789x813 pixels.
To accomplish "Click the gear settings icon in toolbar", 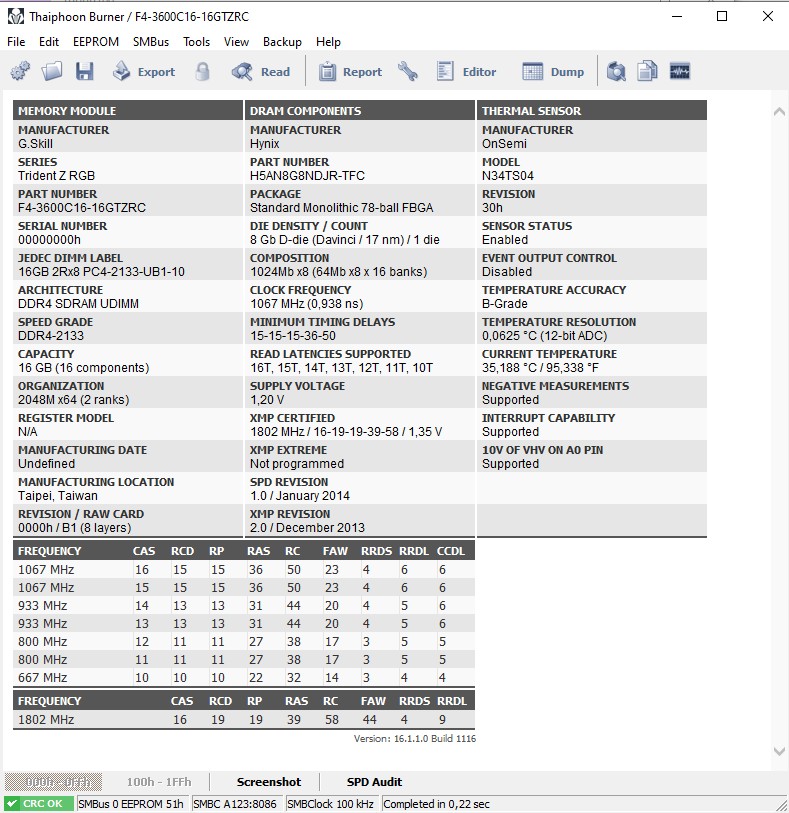I will pos(20,71).
